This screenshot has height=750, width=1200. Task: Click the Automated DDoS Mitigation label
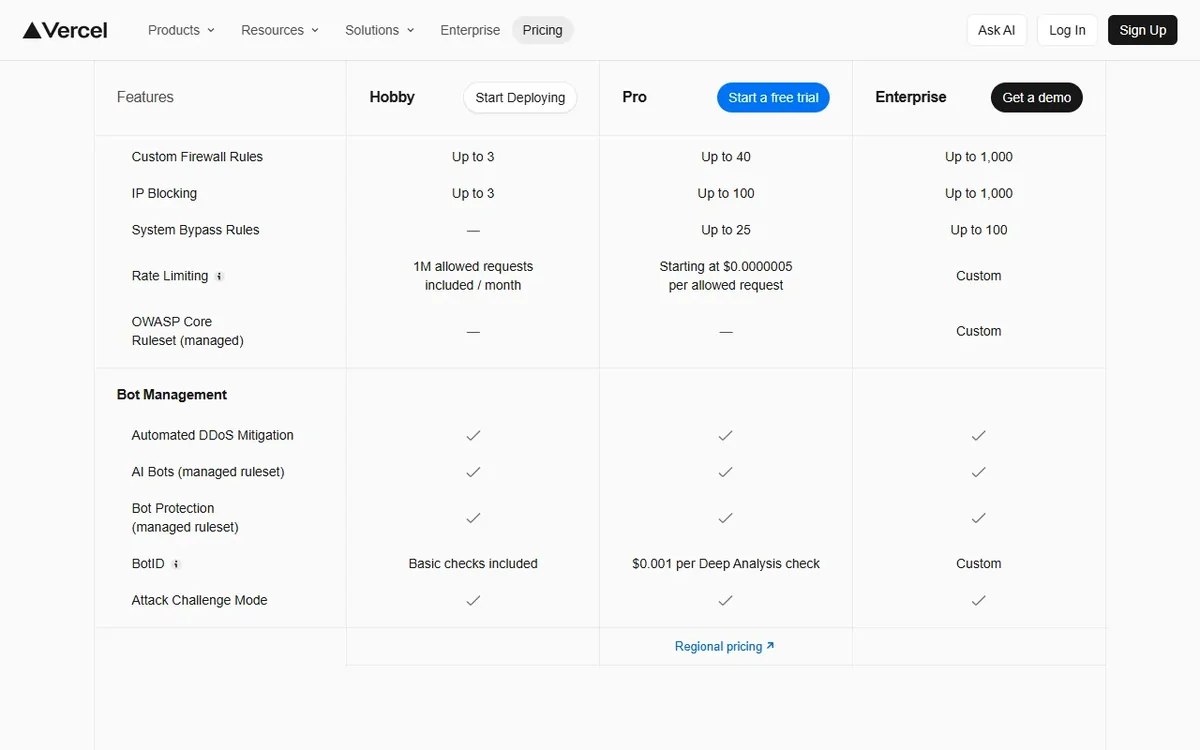pos(212,435)
